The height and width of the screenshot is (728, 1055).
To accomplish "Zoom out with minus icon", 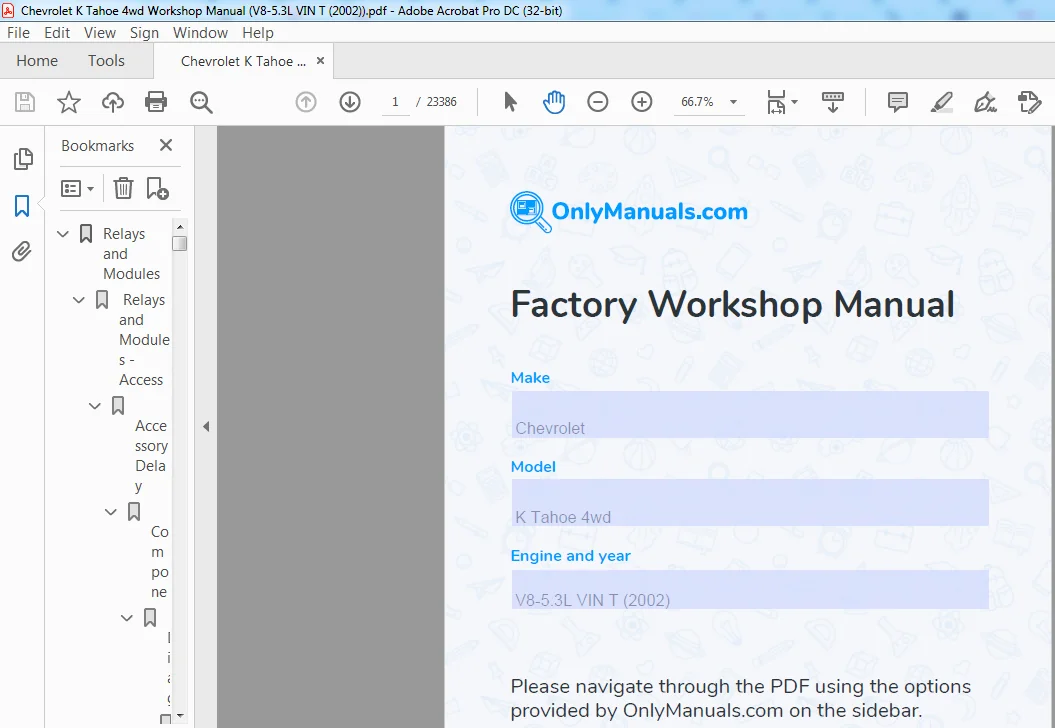I will pyautogui.click(x=597, y=102).
